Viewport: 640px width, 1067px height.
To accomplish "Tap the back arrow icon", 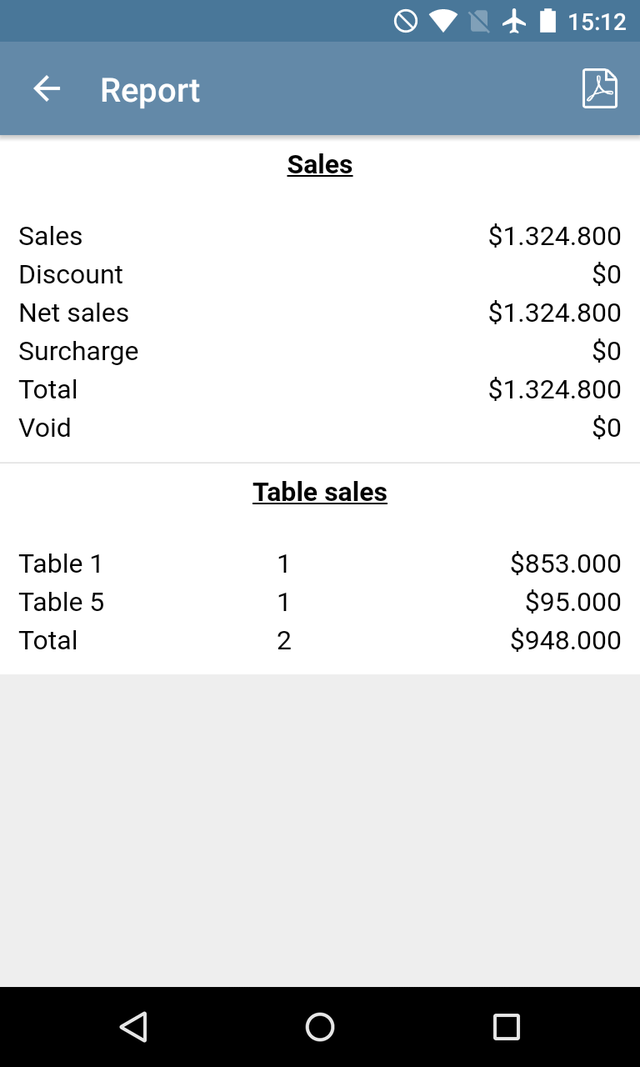I will [x=47, y=89].
